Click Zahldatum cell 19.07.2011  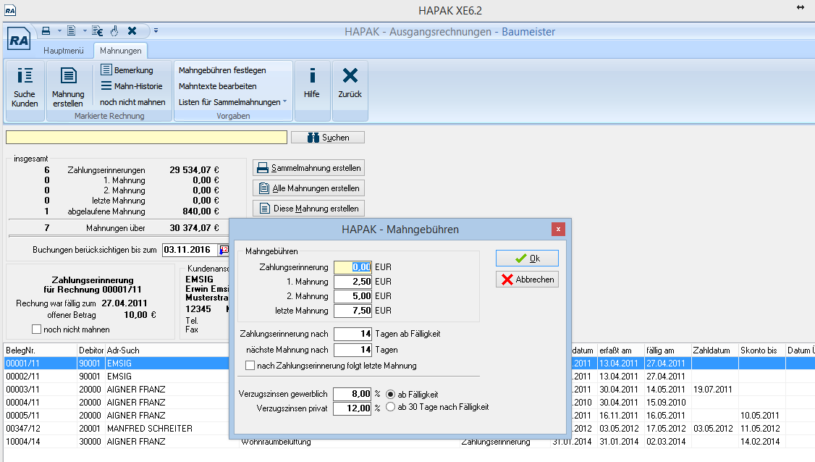[x=713, y=389]
